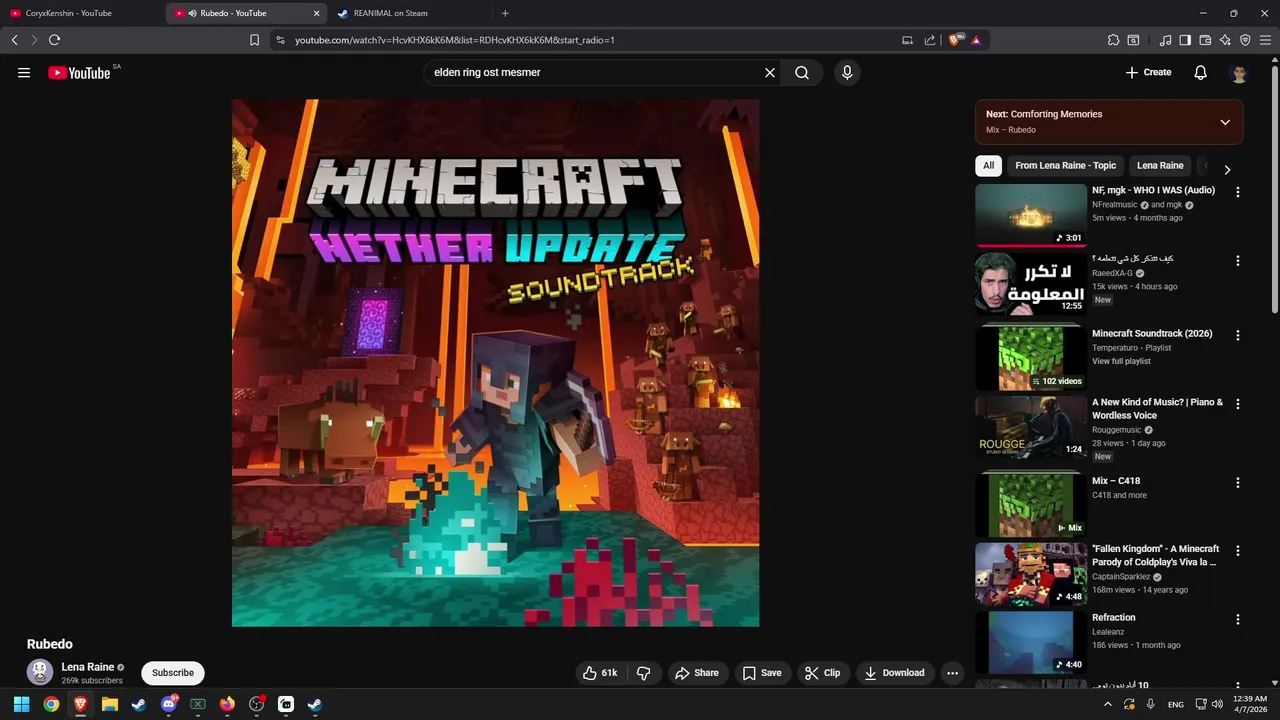Screen dimensions: 1280x720
Task: Open the Brave VPN shield icon
Action: tap(1245, 40)
